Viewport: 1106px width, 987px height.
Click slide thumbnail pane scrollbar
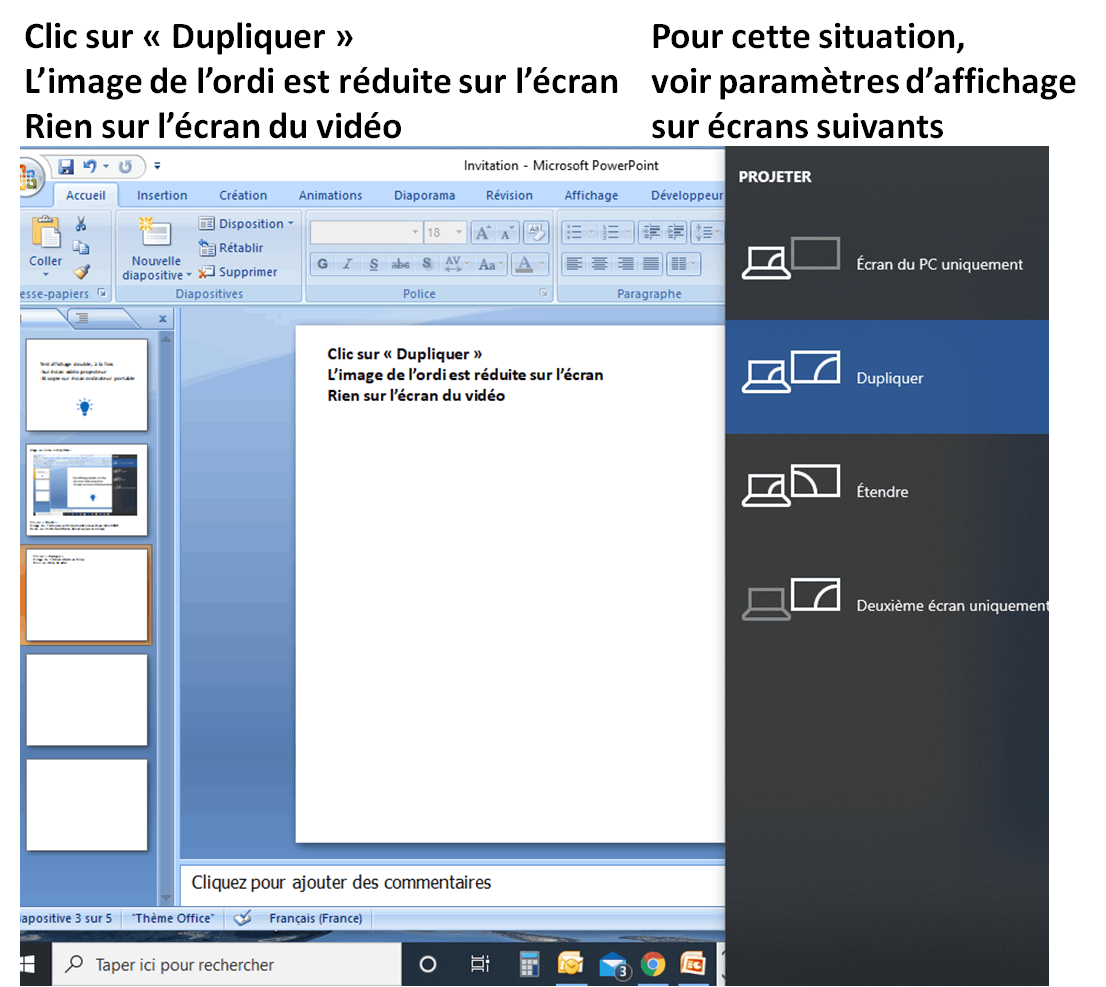click(x=166, y=619)
